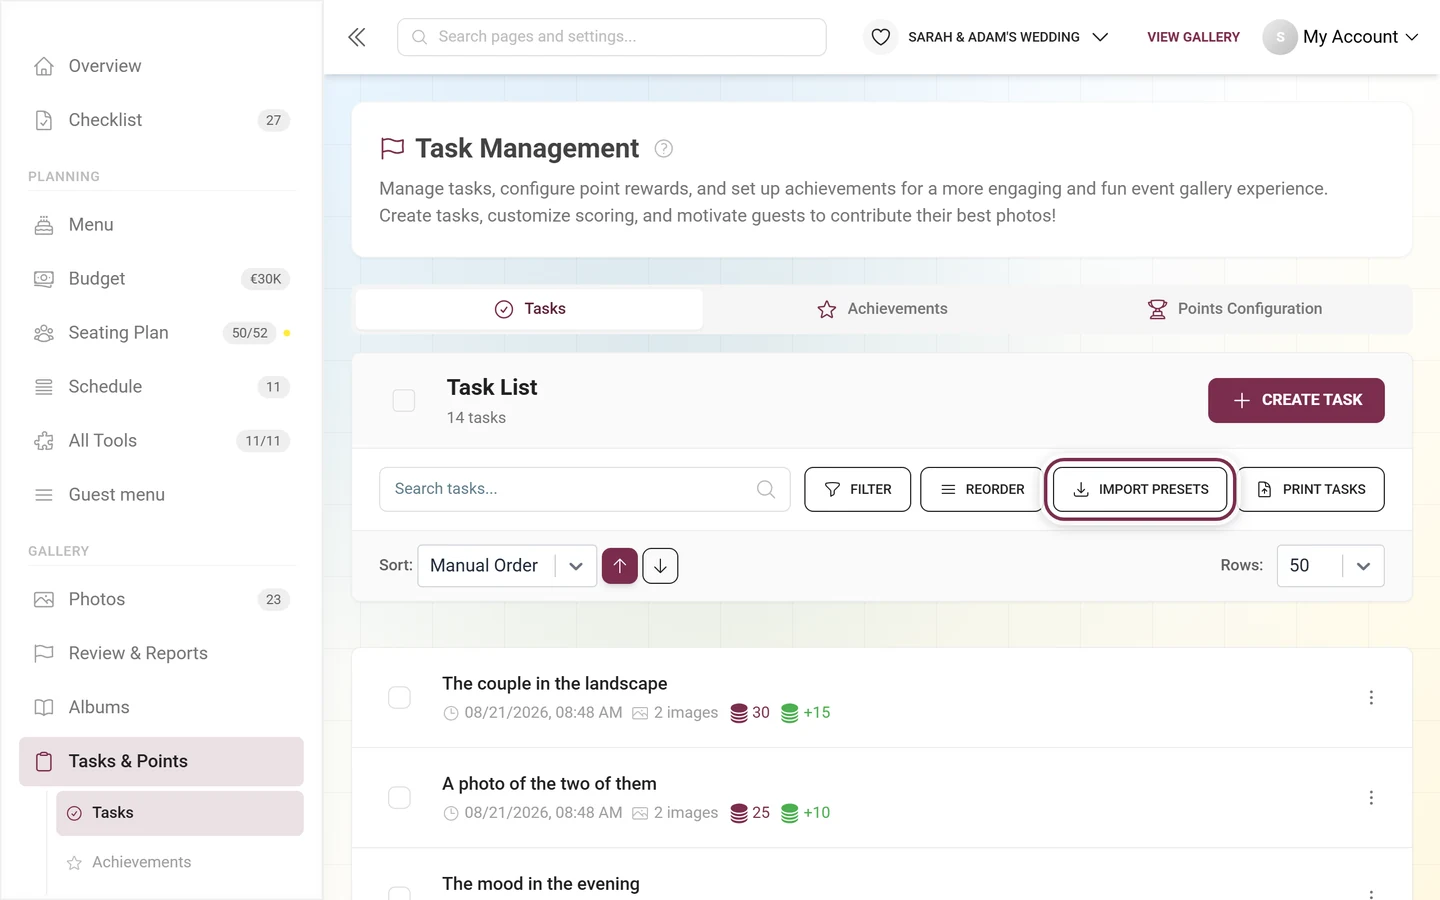Image resolution: width=1440 pixels, height=900 pixels.
Task: Open the View Gallery link
Action: [1193, 37]
